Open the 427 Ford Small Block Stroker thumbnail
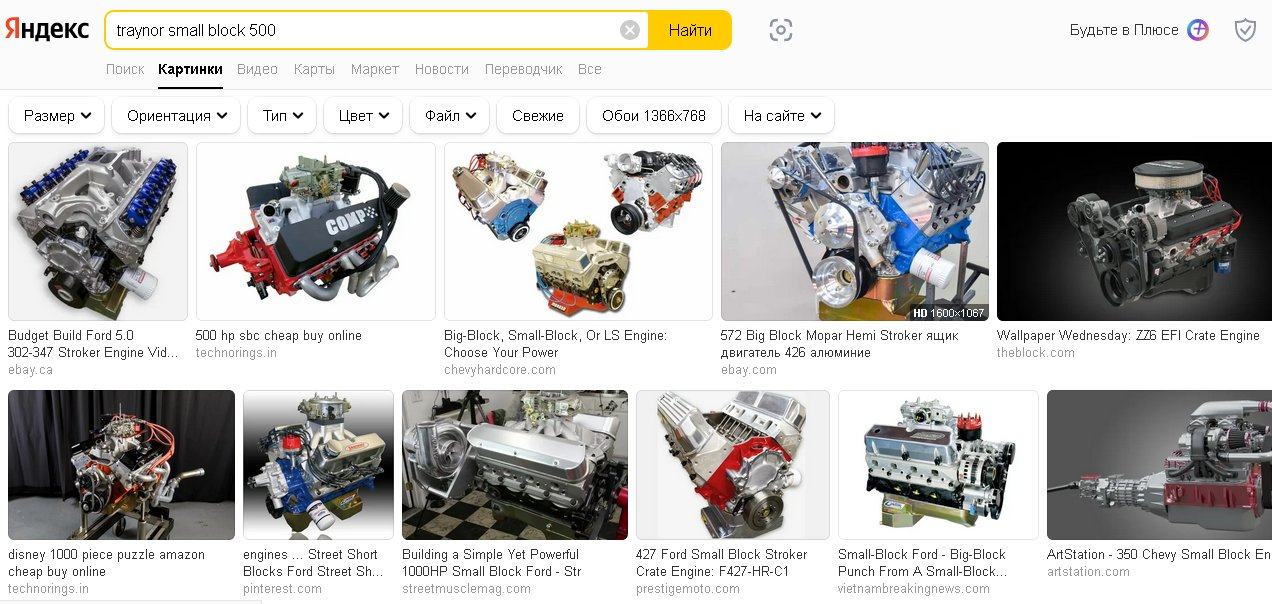 733,465
